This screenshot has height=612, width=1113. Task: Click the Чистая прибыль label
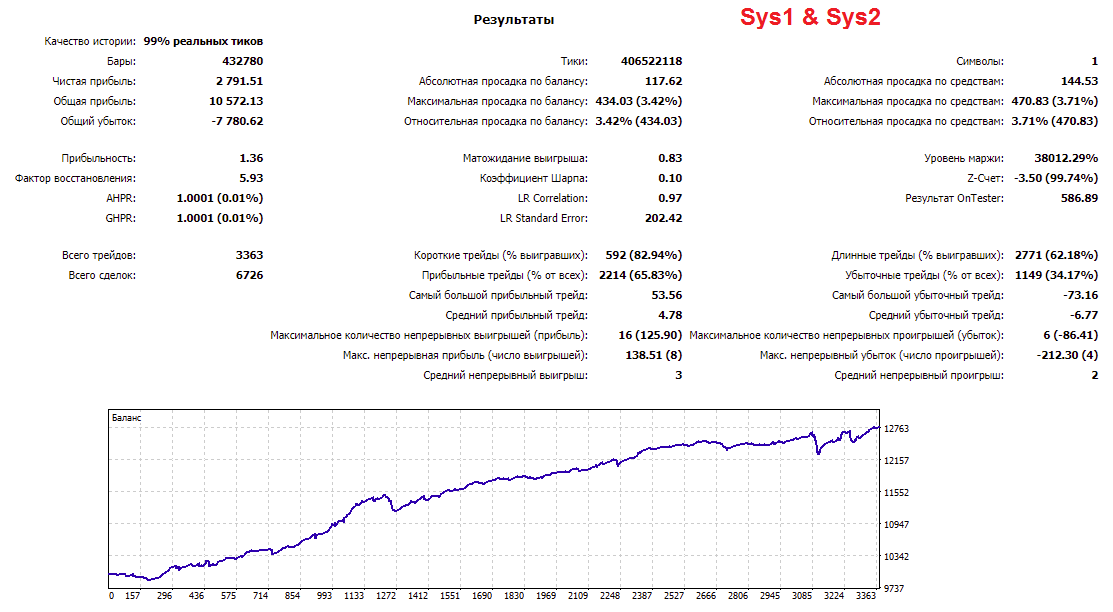(x=94, y=81)
